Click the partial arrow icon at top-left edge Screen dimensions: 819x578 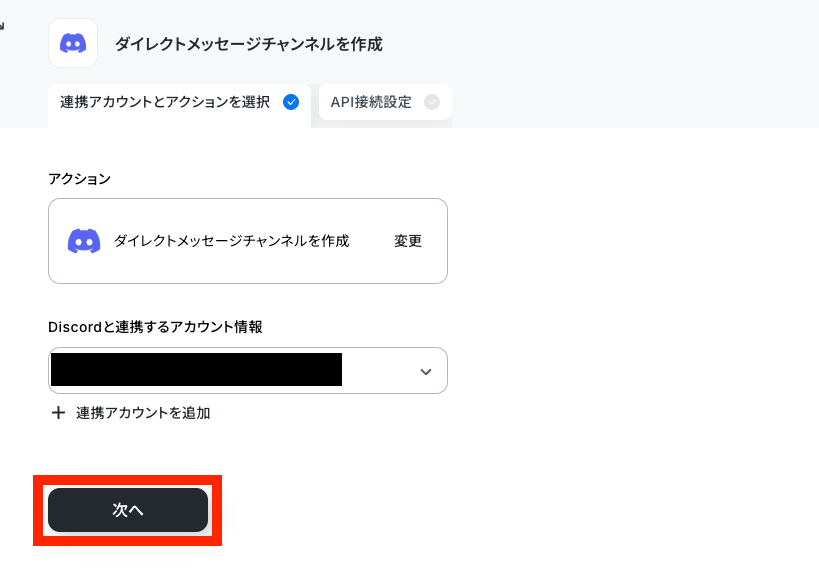tap(2, 26)
